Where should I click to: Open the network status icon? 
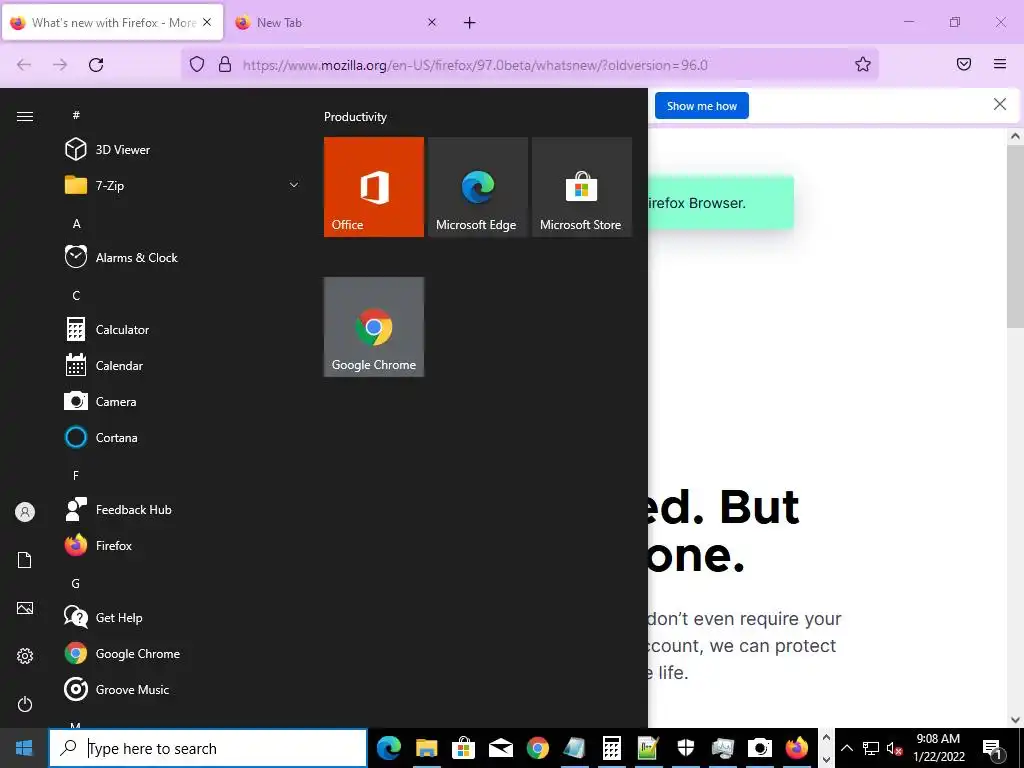click(x=871, y=748)
